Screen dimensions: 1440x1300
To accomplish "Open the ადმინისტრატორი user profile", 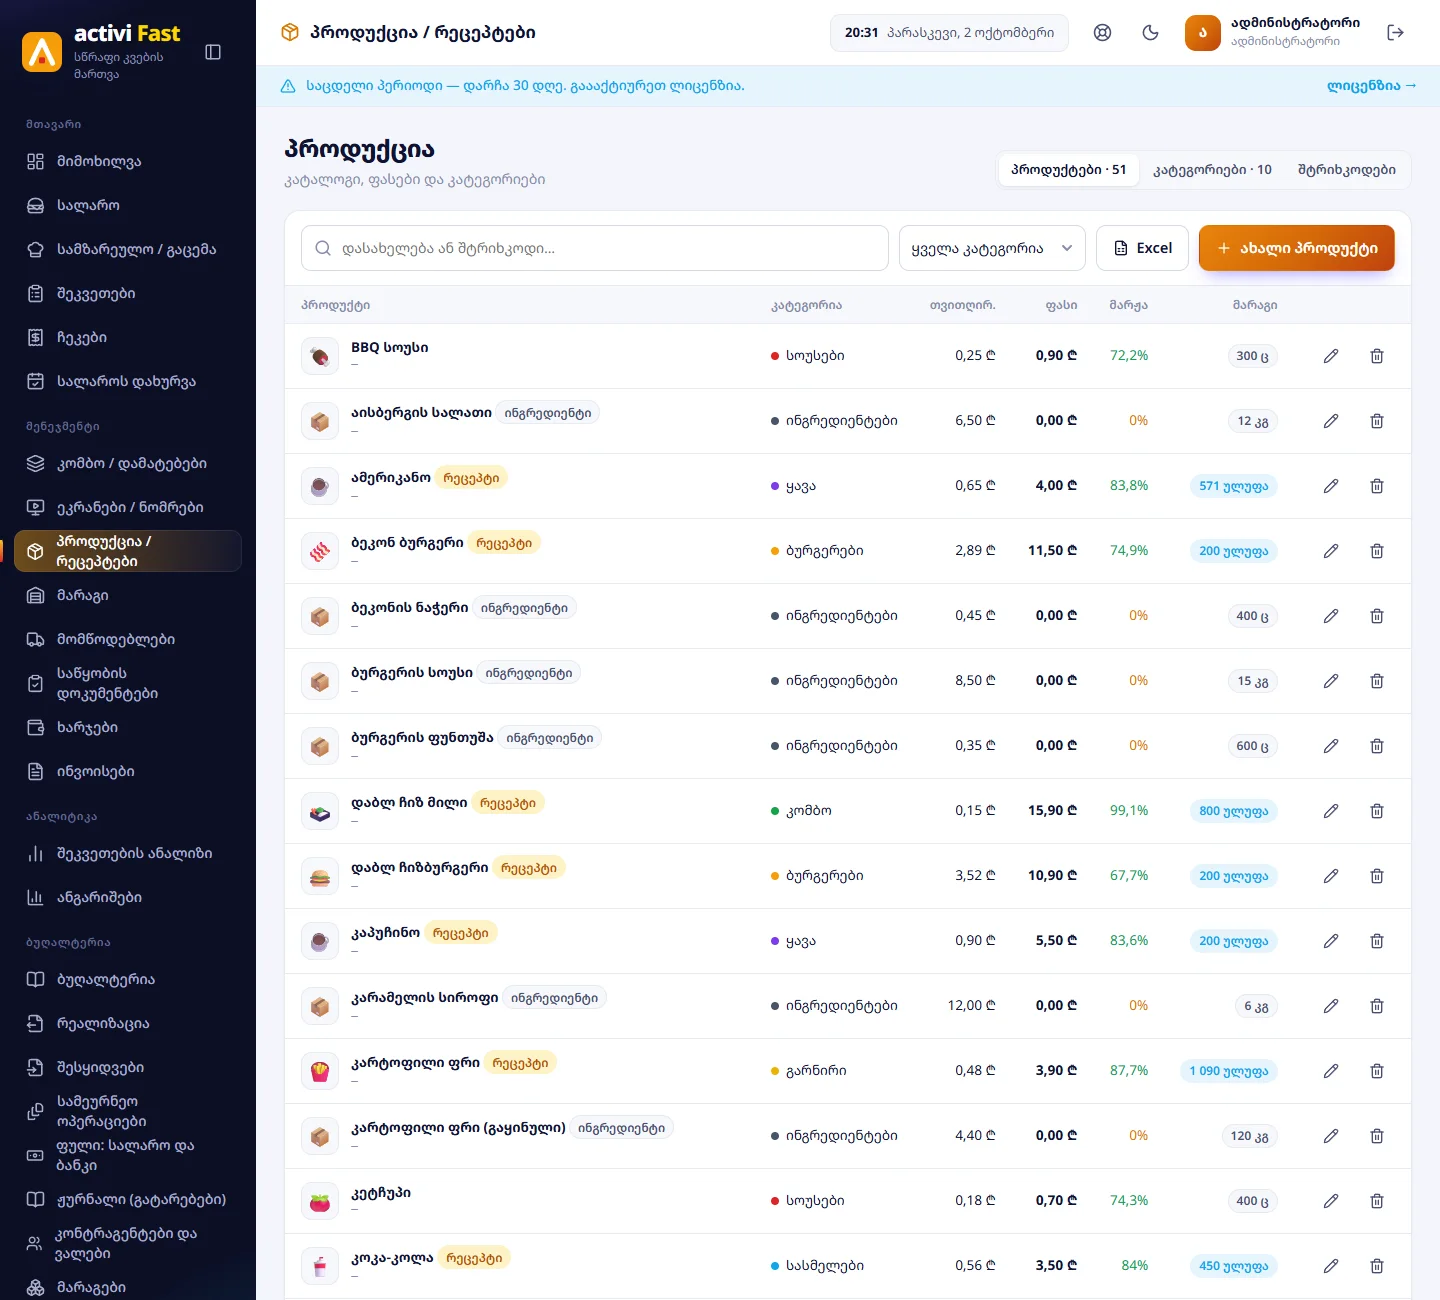I will (x=1273, y=33).
